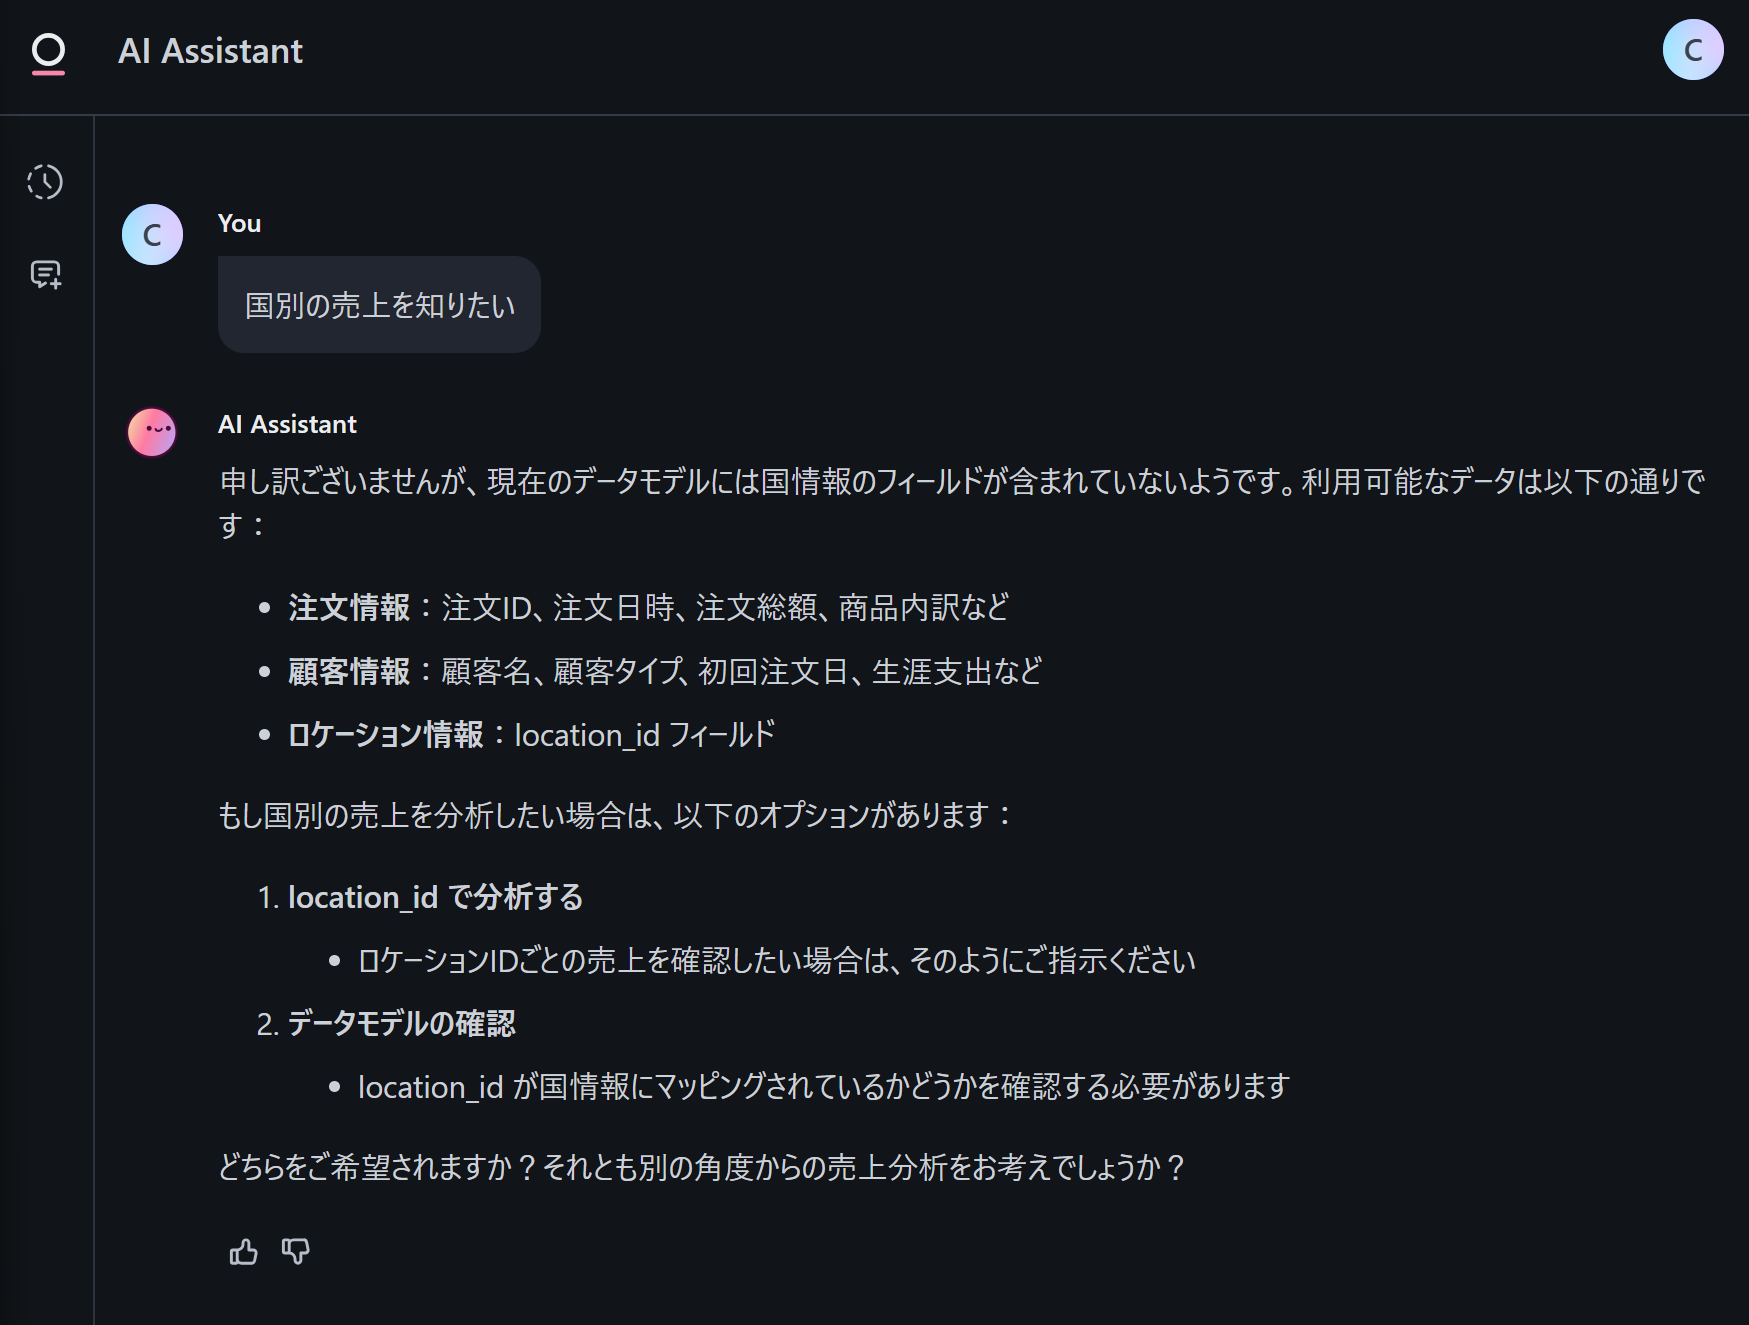The width and height of the screenshot is (1749, 1325).
Task: Click the pink AI Assistant avatar
Action: click(152, 432)
